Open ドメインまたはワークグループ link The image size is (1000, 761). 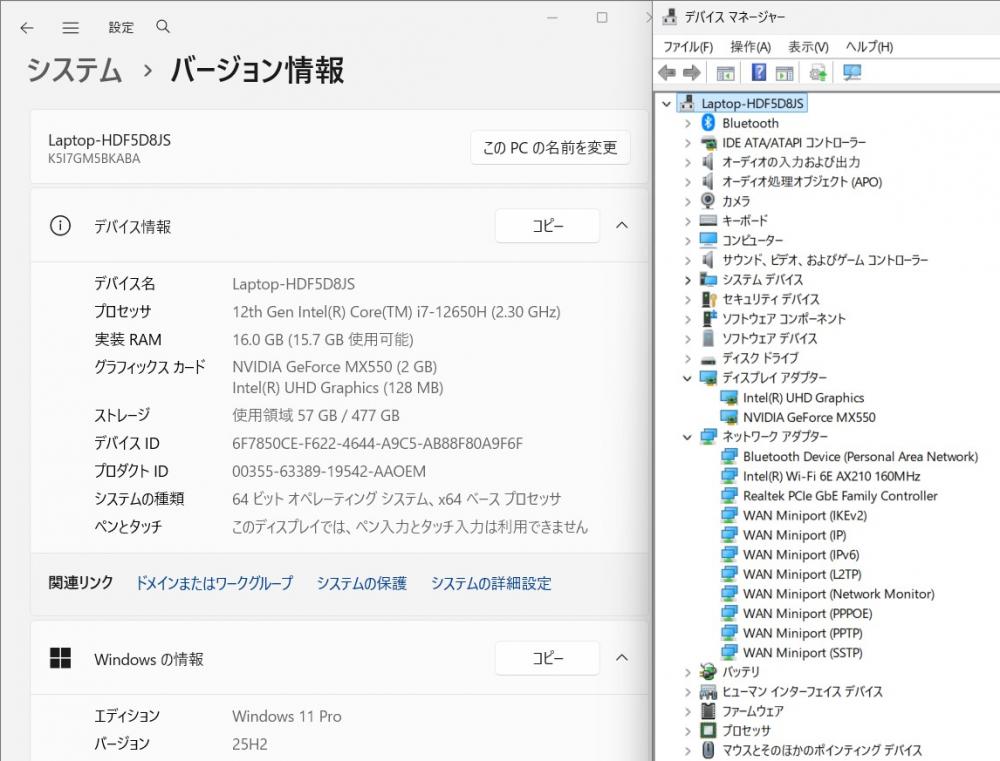[214, 582]
